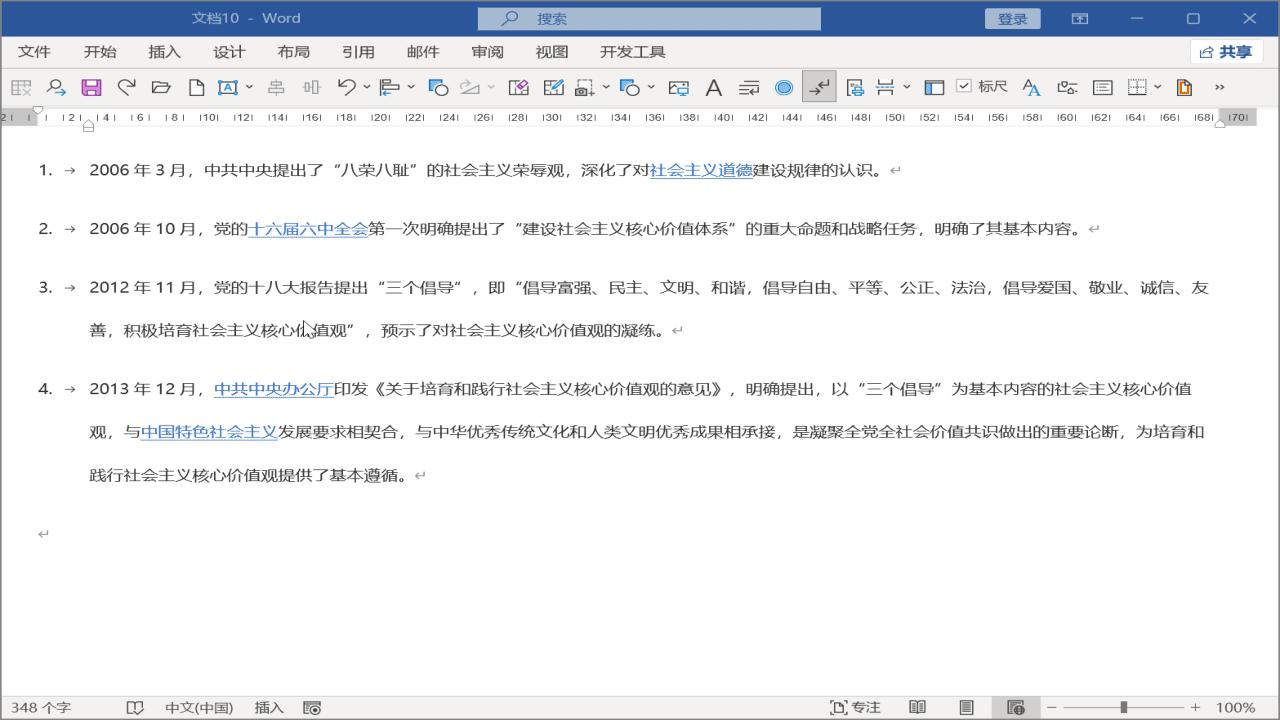
Task: Create a new blank document
Action: pos(197,87)
